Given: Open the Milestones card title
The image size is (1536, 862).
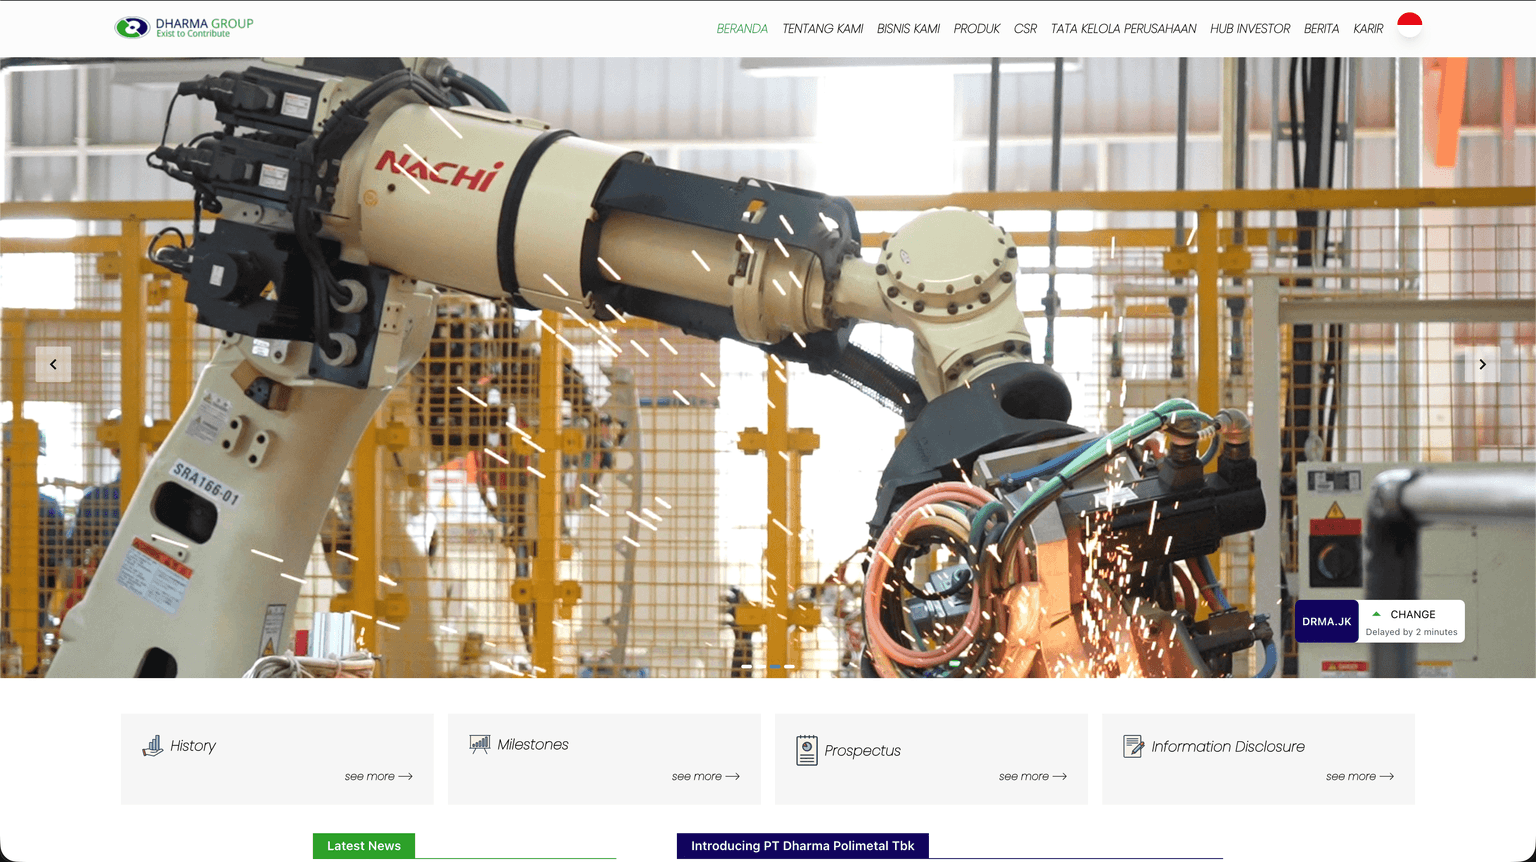Looking at the screenshot, I should tap(533, 745).
